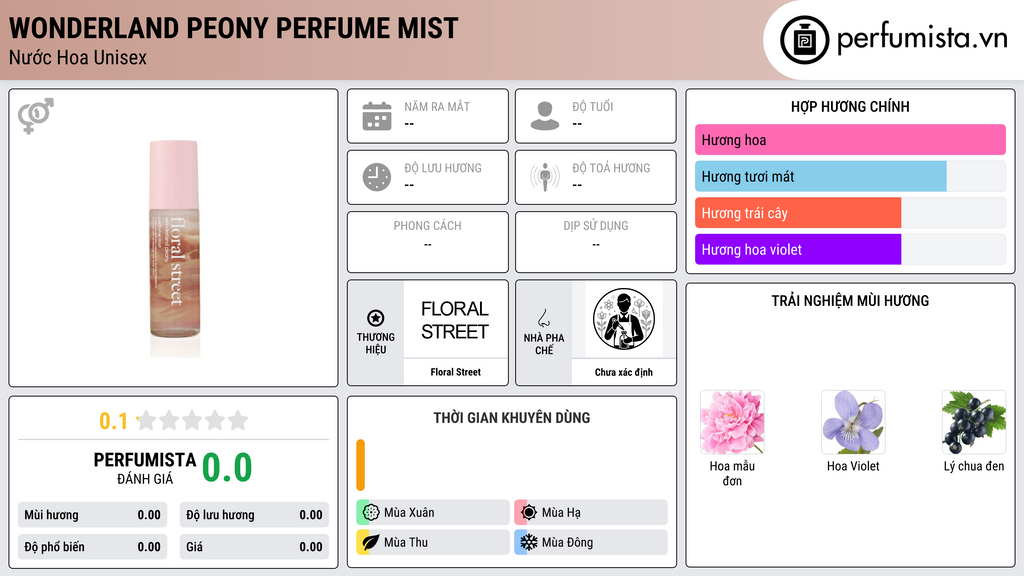Click the star badge icon above Thương hiệu
Image resolution: width=1024 pixels, height=576 pixels.
376,318
